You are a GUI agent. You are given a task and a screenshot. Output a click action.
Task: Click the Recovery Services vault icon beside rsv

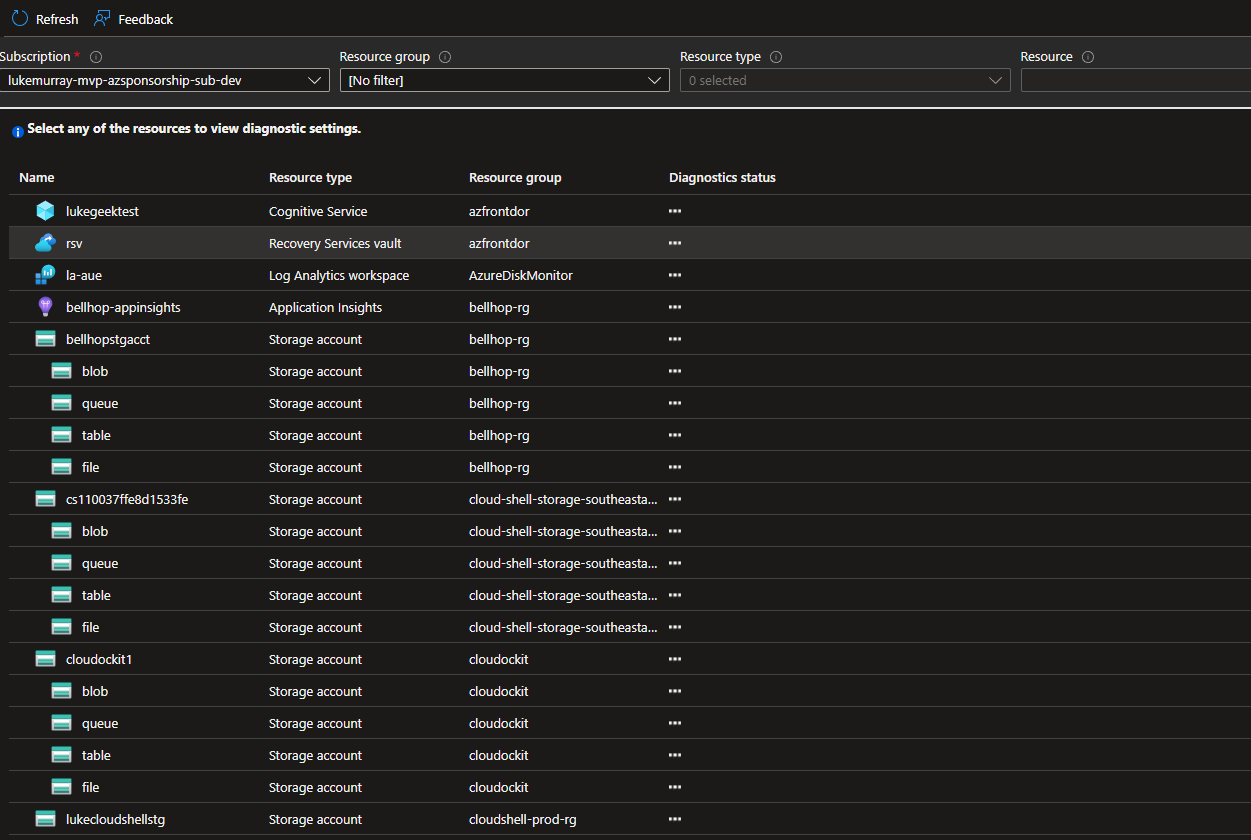pos(45,243)
